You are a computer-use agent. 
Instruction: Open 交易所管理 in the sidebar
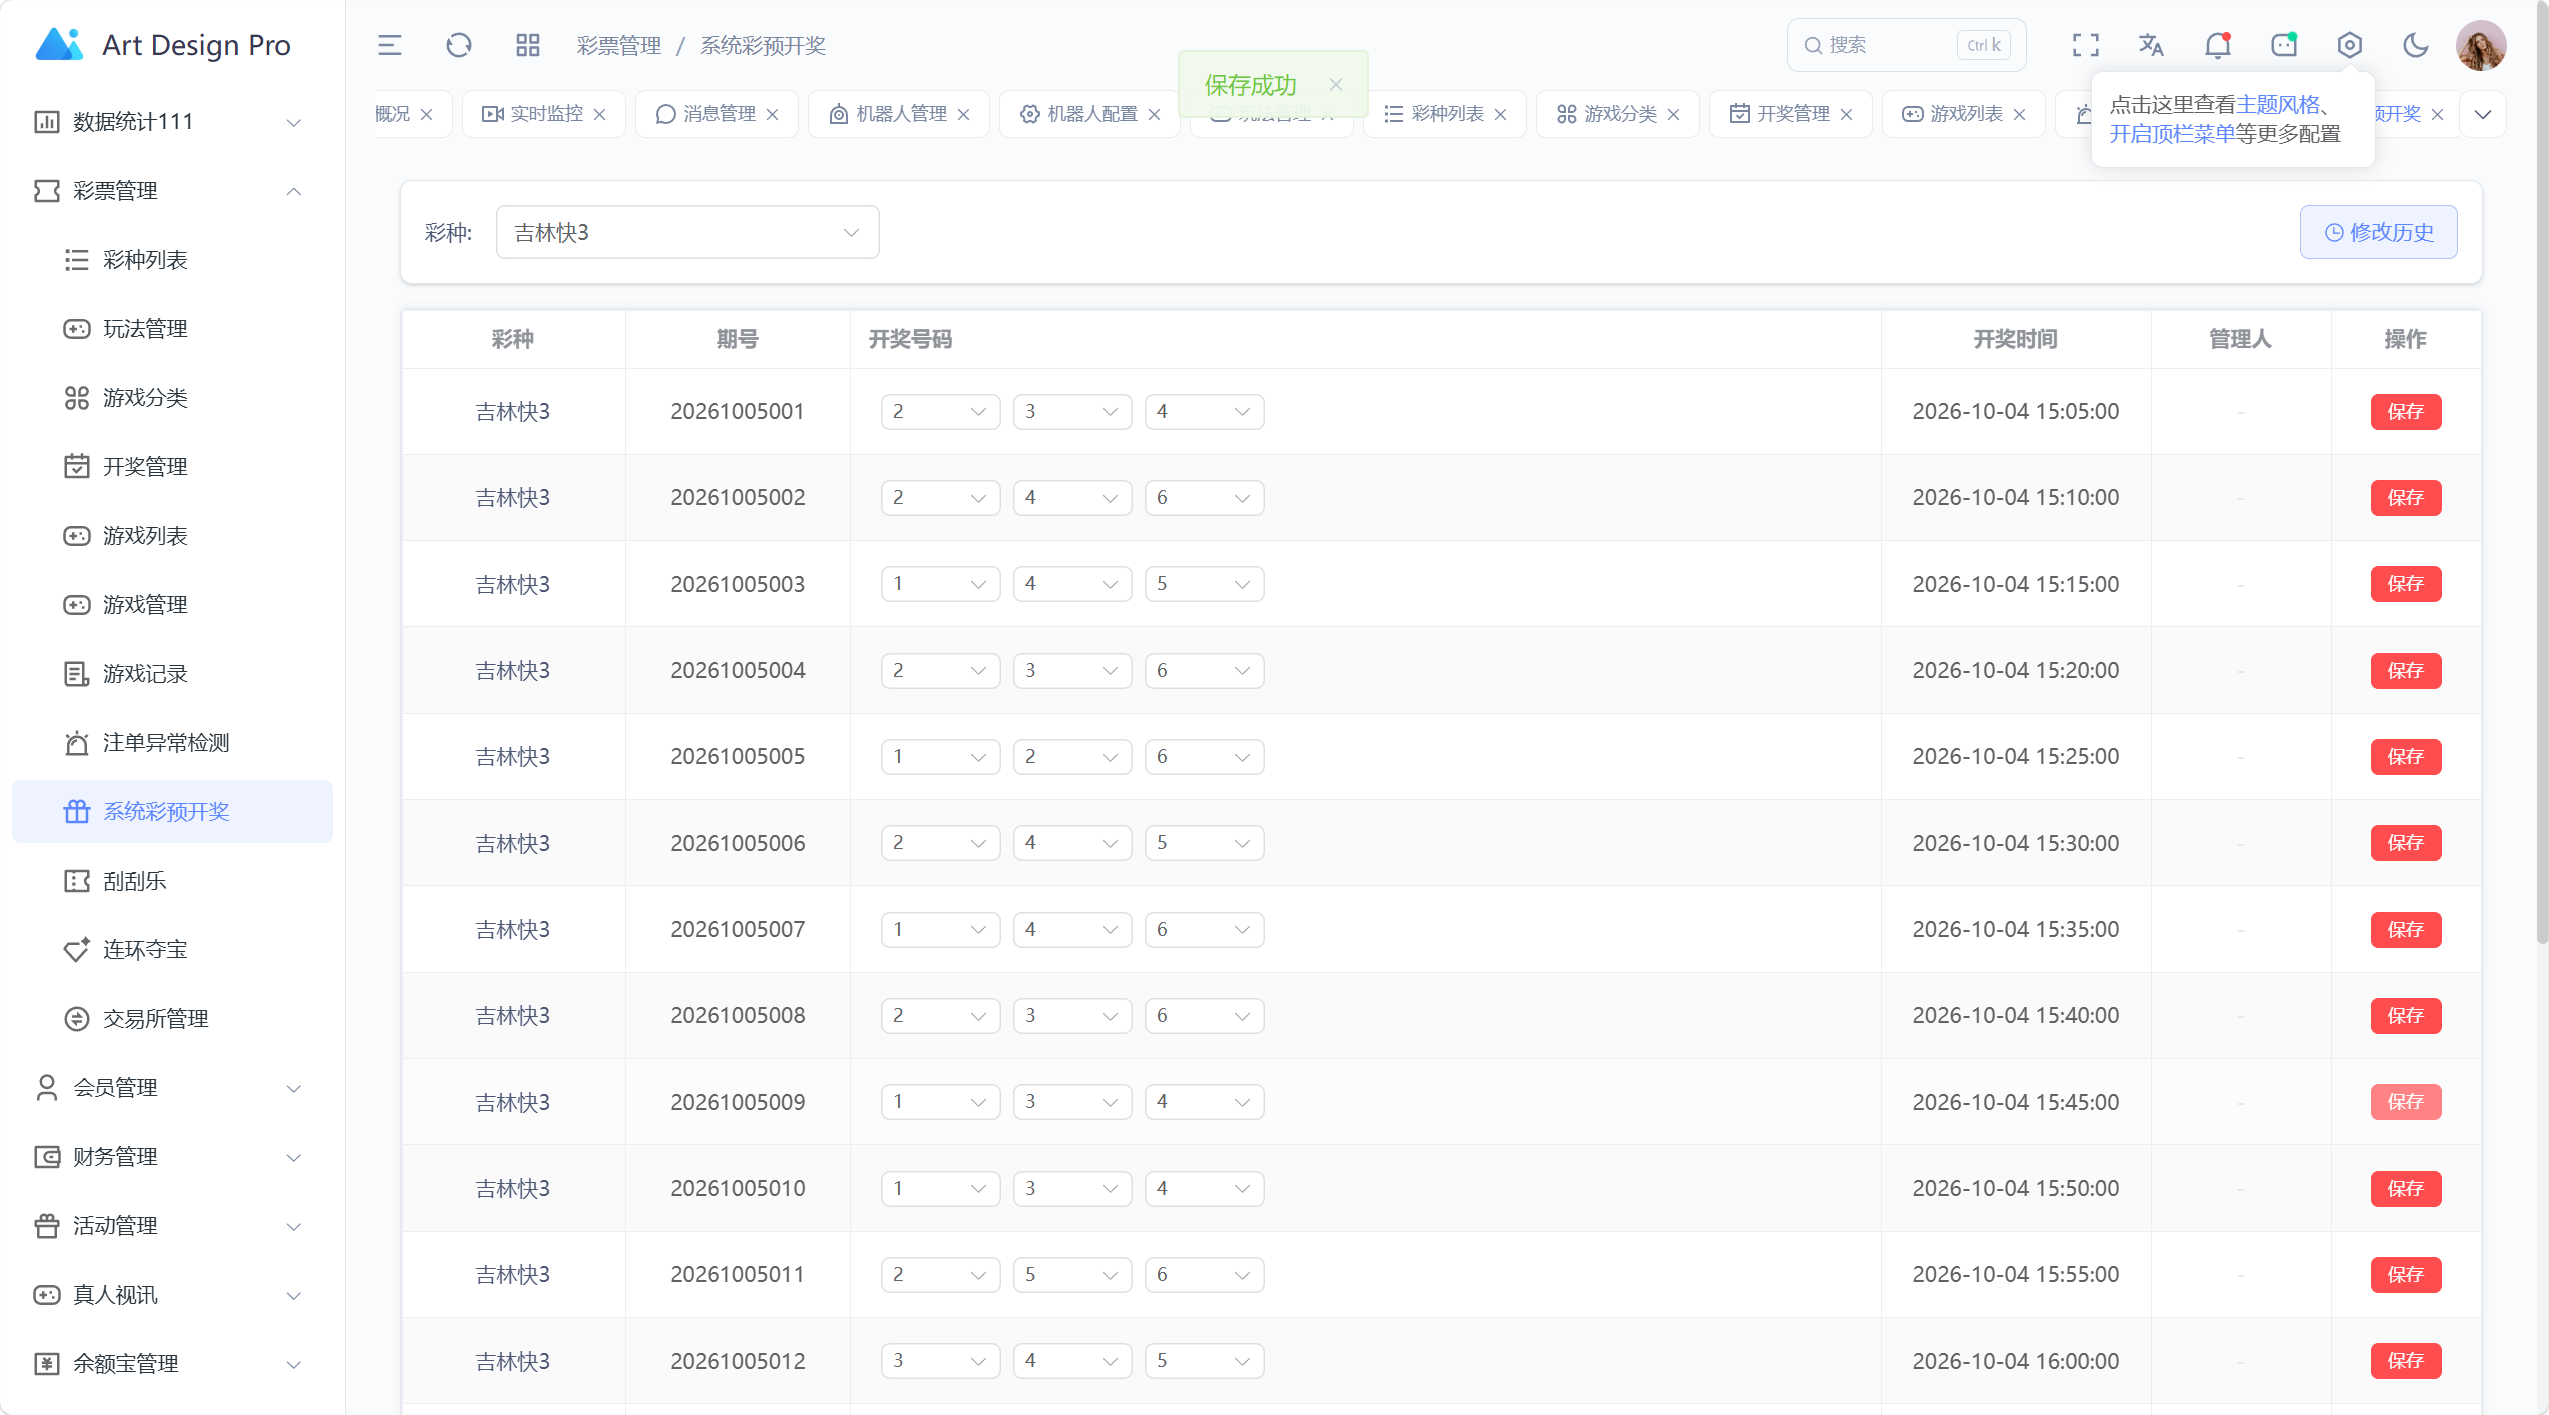coord(172,1019)
